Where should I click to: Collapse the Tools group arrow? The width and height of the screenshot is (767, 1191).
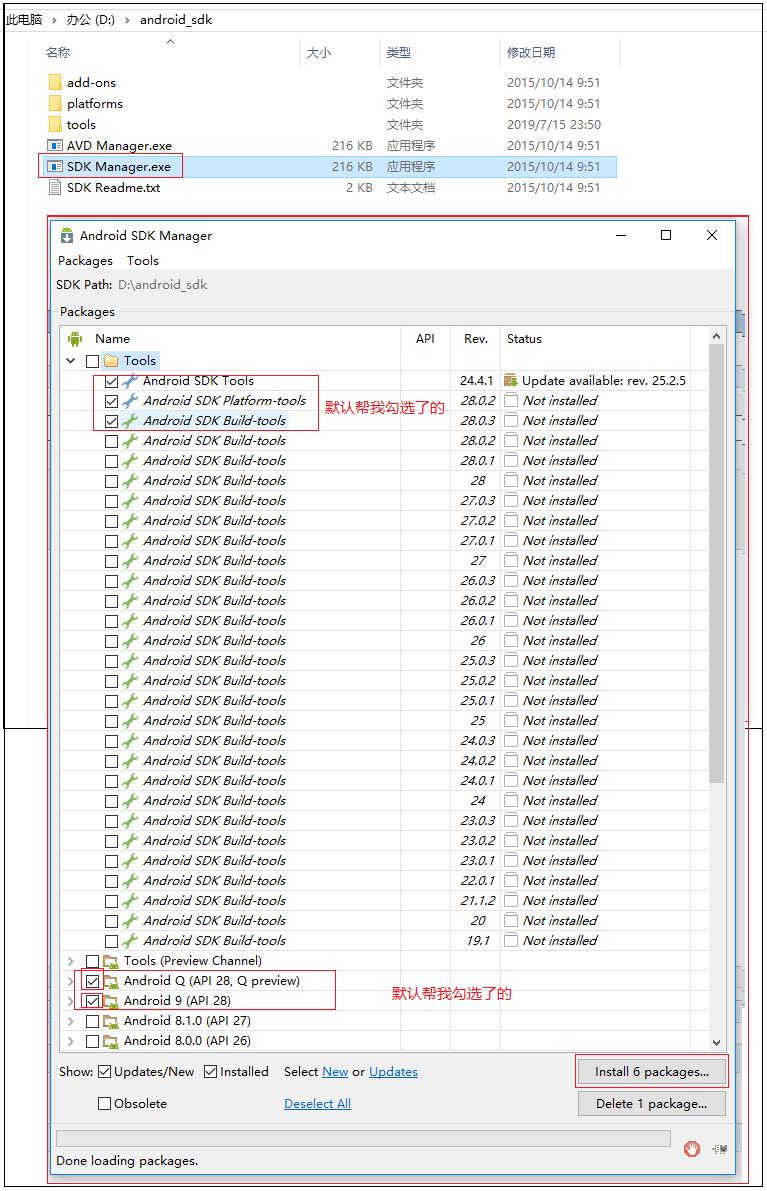(x=71, y=361)
